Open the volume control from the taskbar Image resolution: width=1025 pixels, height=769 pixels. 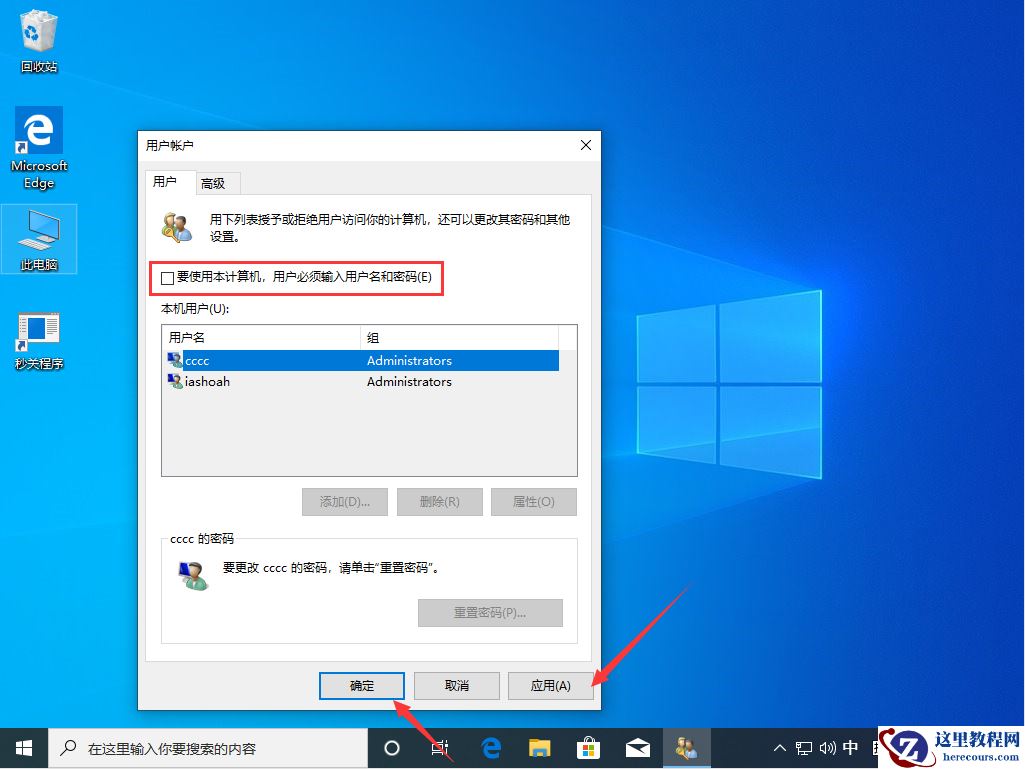tap(826, 747)
